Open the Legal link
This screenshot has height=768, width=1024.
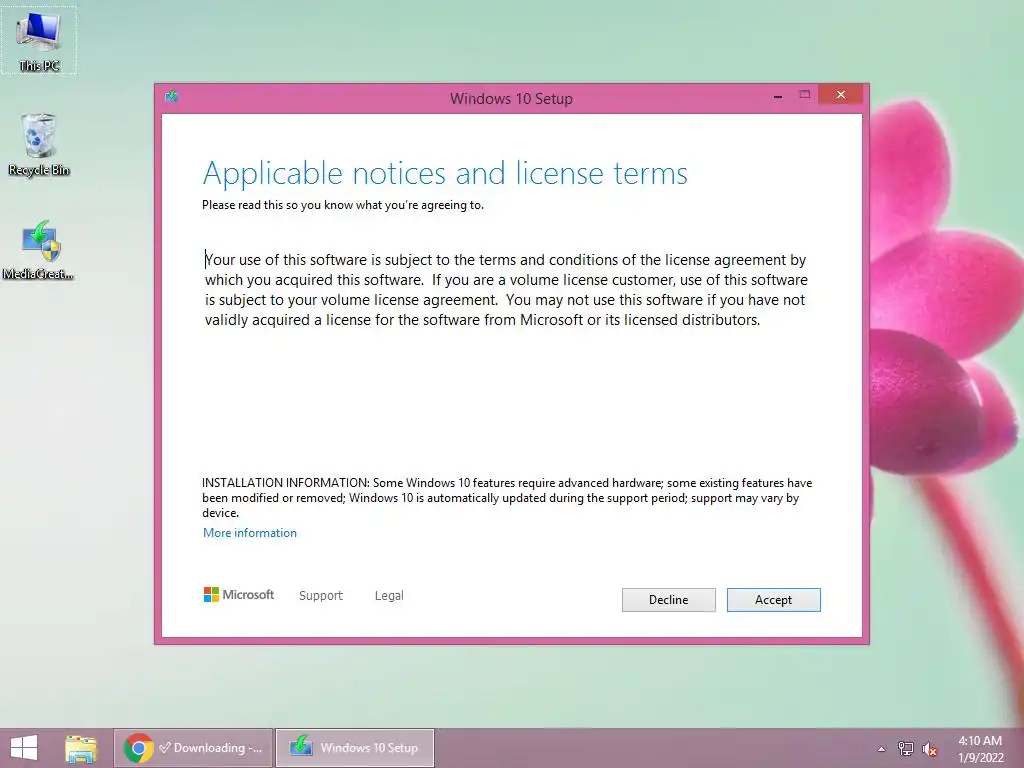tap(389, 596)
